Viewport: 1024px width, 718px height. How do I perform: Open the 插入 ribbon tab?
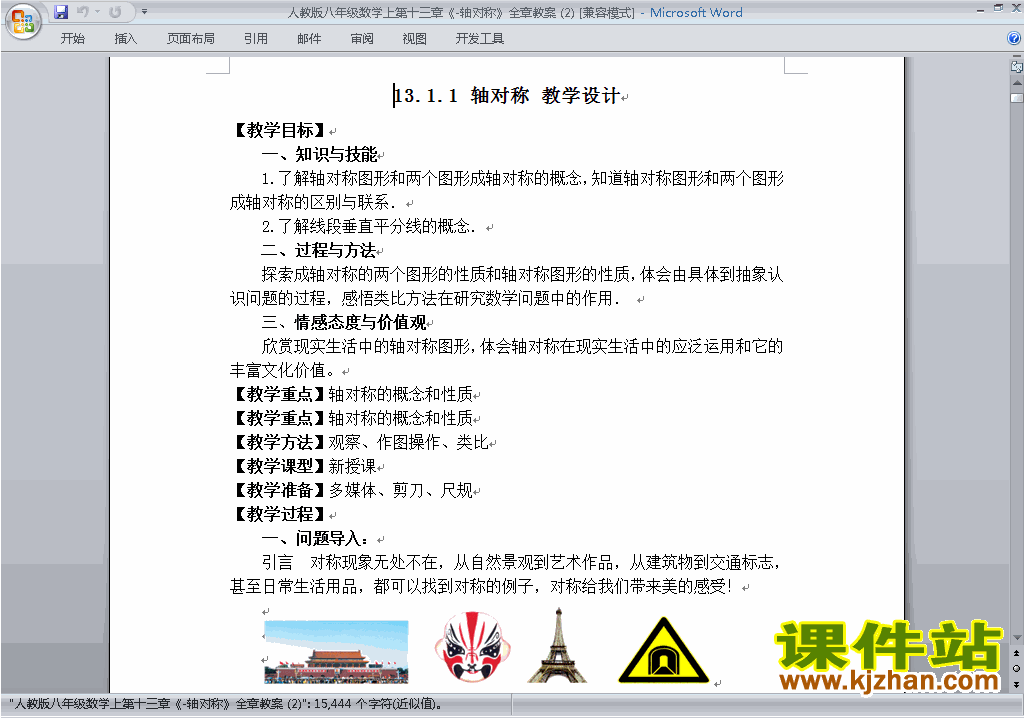[125, 39]
